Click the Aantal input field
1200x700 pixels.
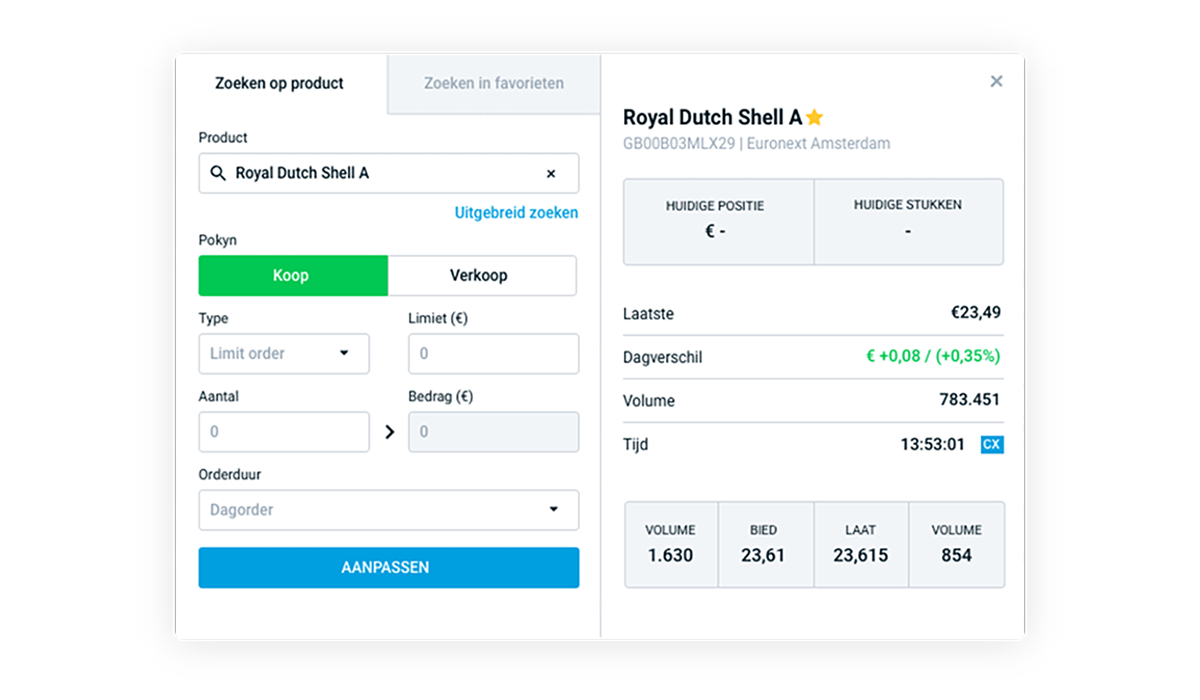point(284,432)
